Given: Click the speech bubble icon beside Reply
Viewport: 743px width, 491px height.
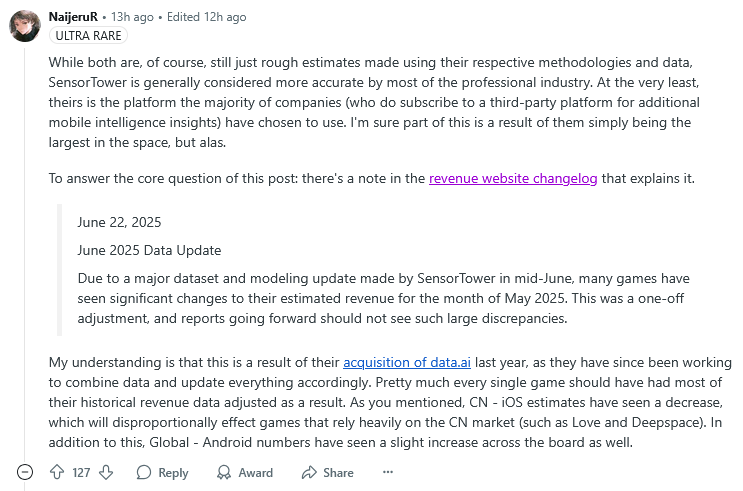Looking at the screenshot, I should pos(144,473).
